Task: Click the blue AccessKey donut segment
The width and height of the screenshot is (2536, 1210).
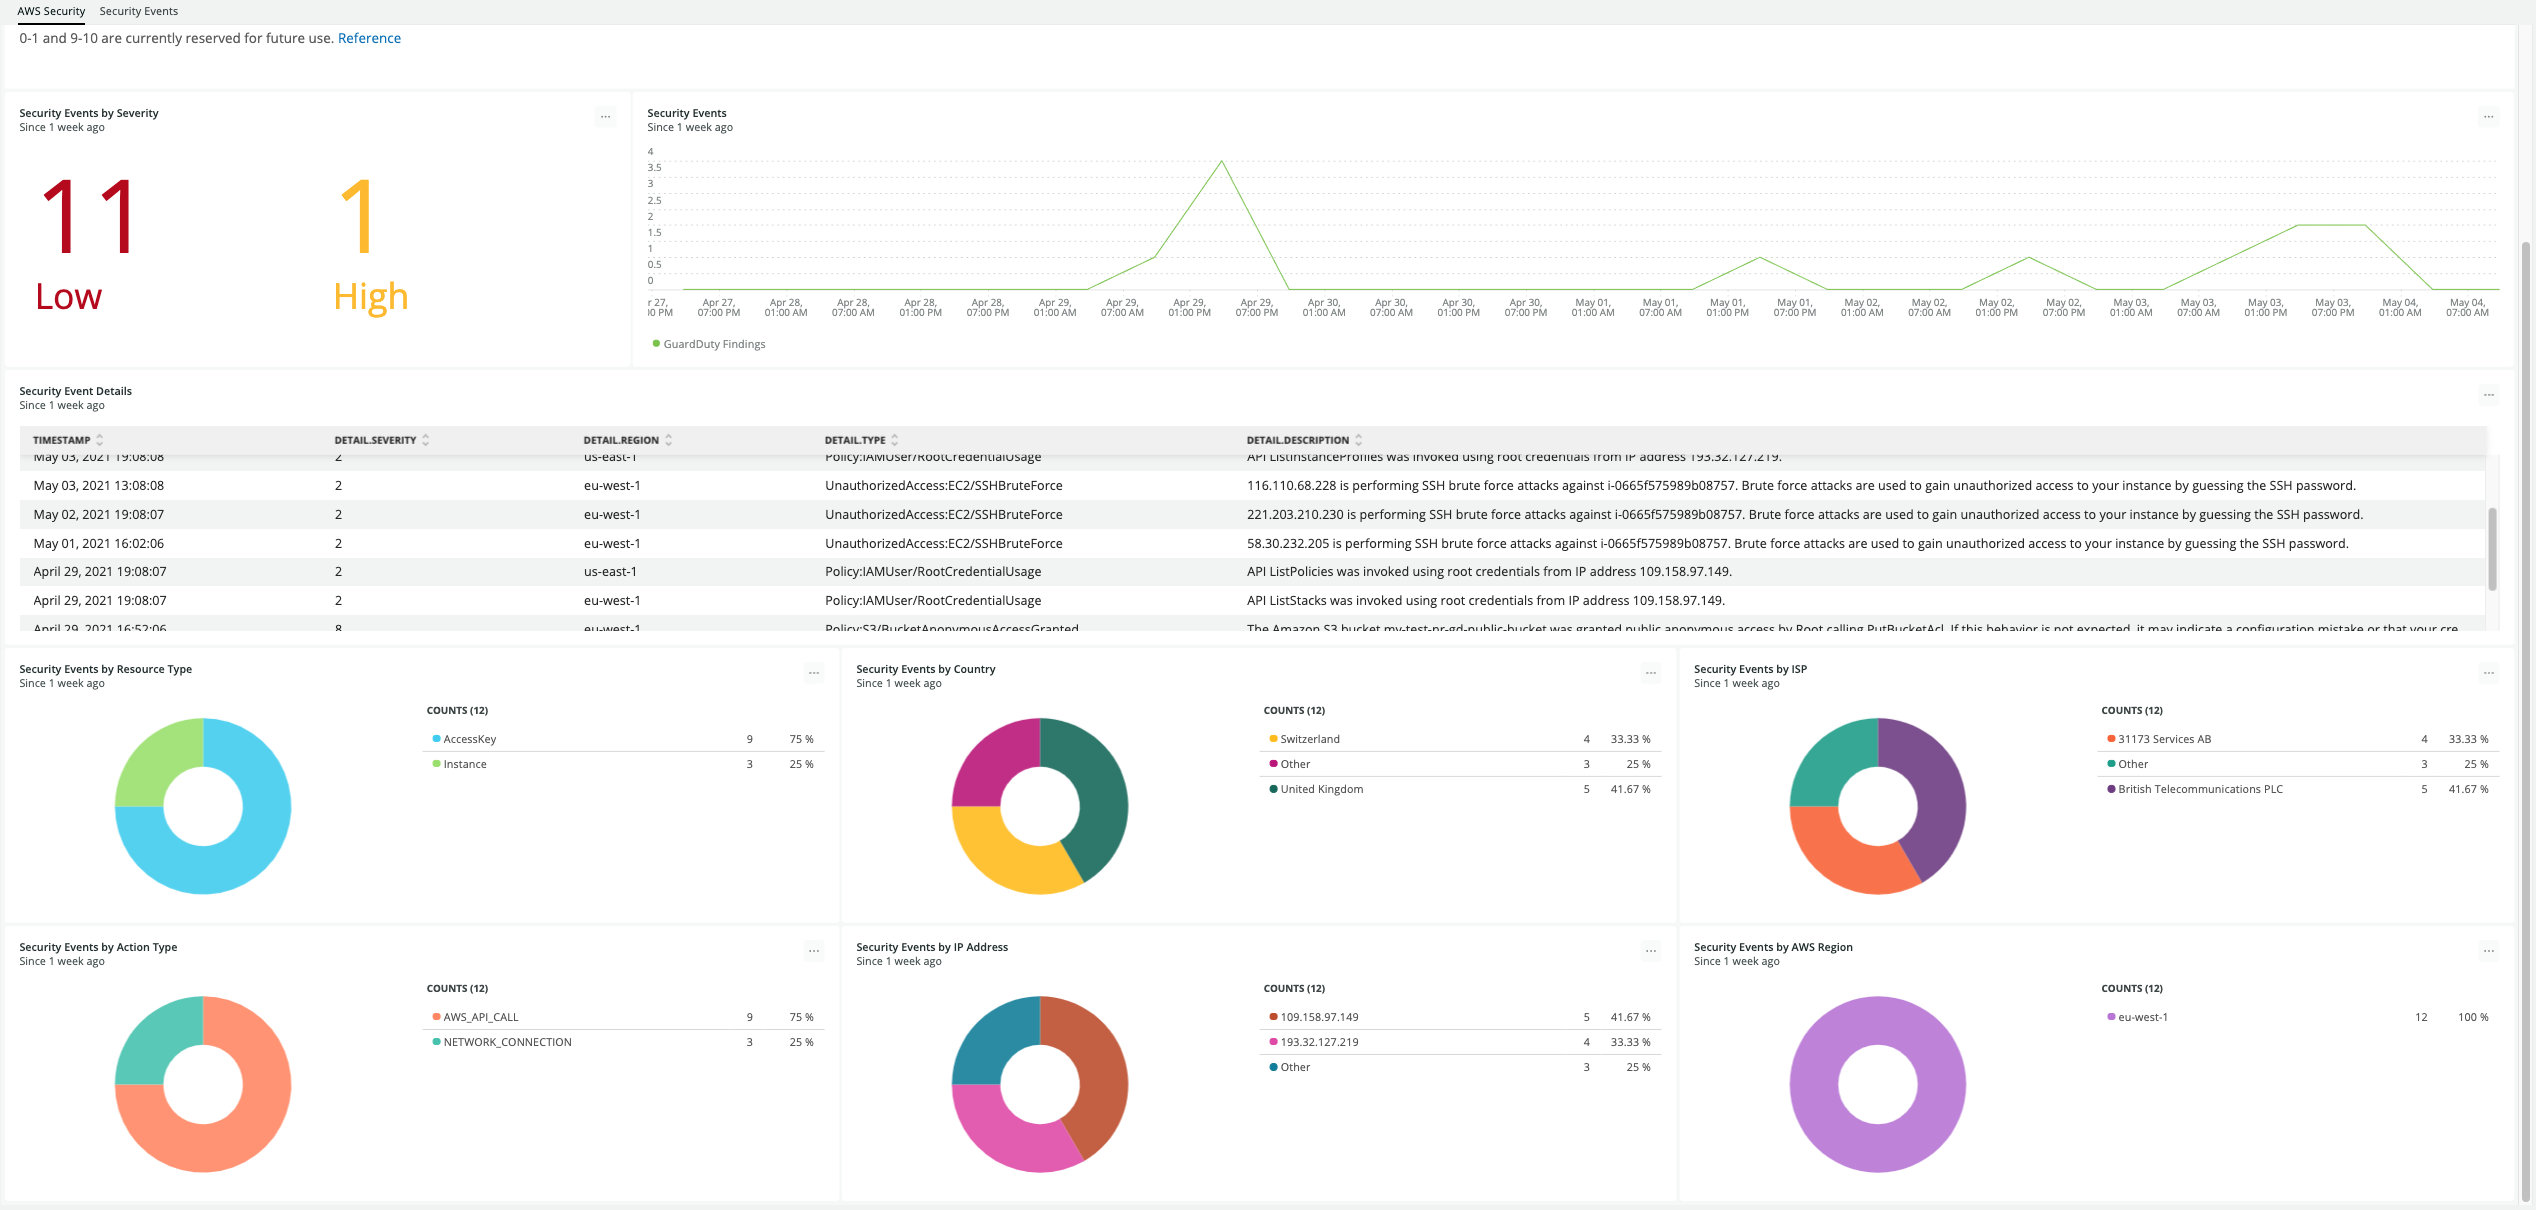Action: [x=250, y=850]
